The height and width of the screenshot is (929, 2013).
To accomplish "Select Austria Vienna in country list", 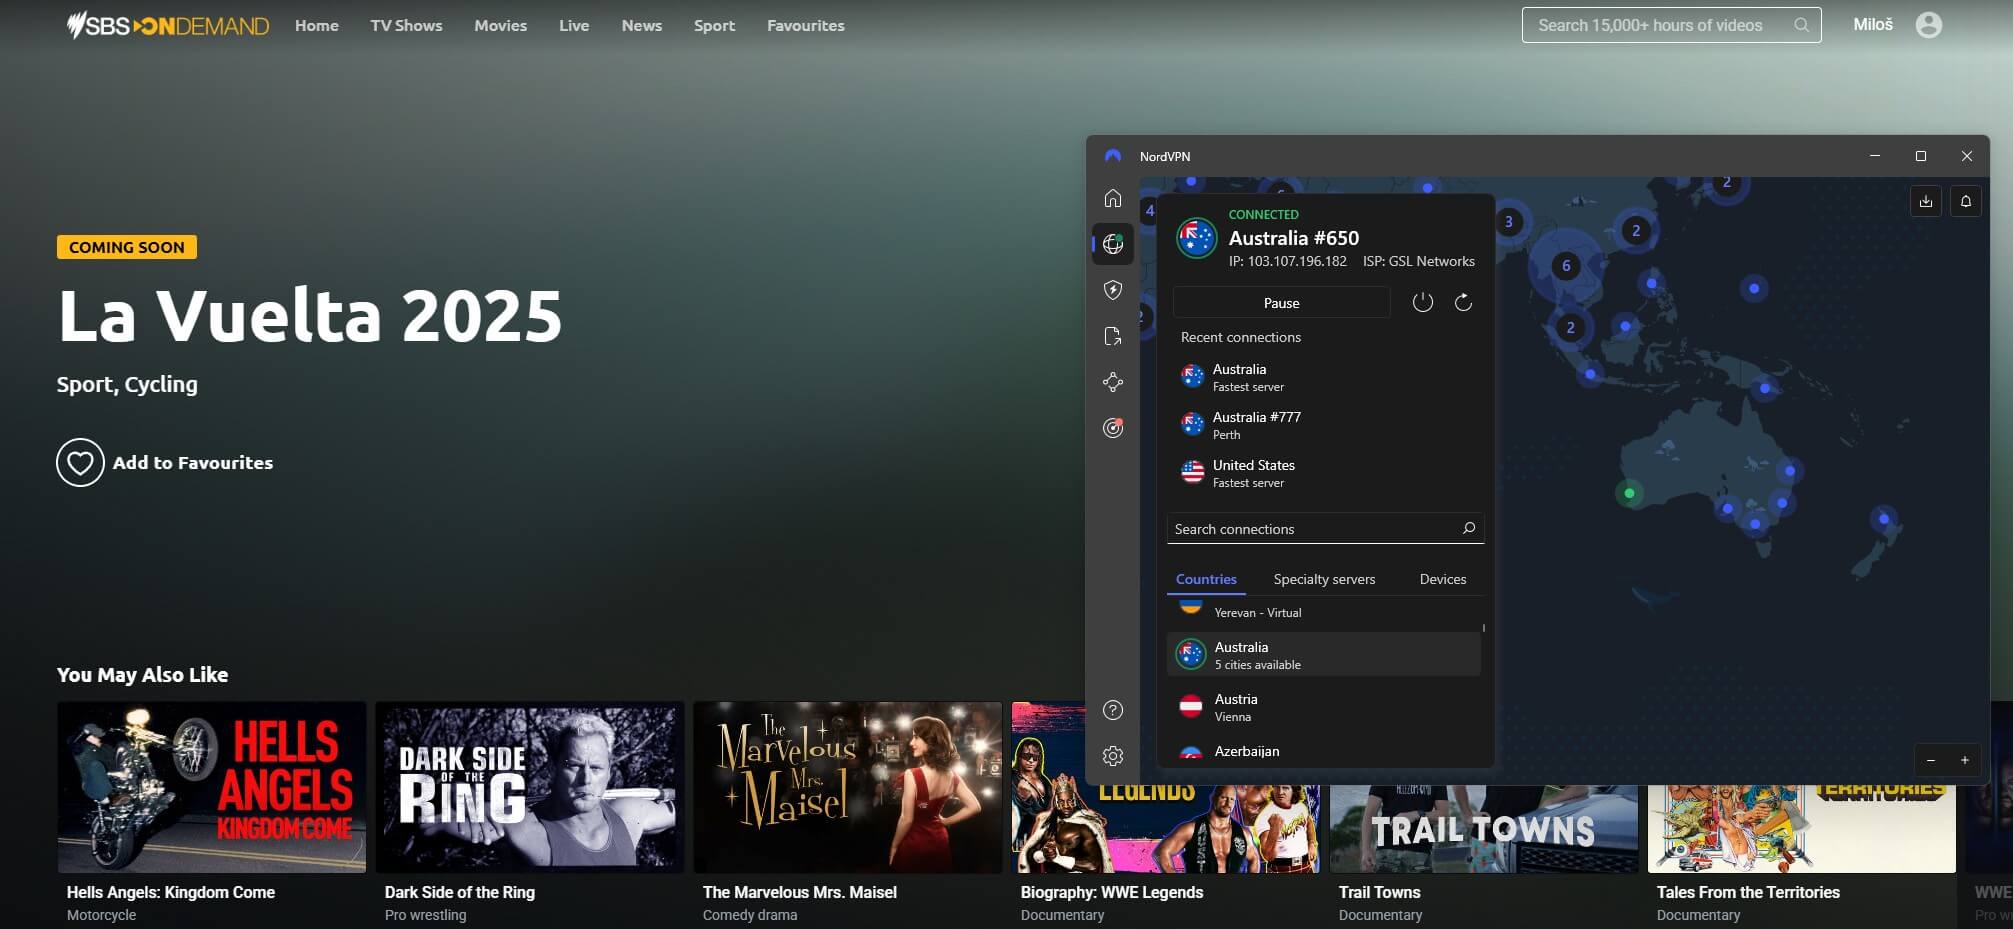I will 1324,707.
